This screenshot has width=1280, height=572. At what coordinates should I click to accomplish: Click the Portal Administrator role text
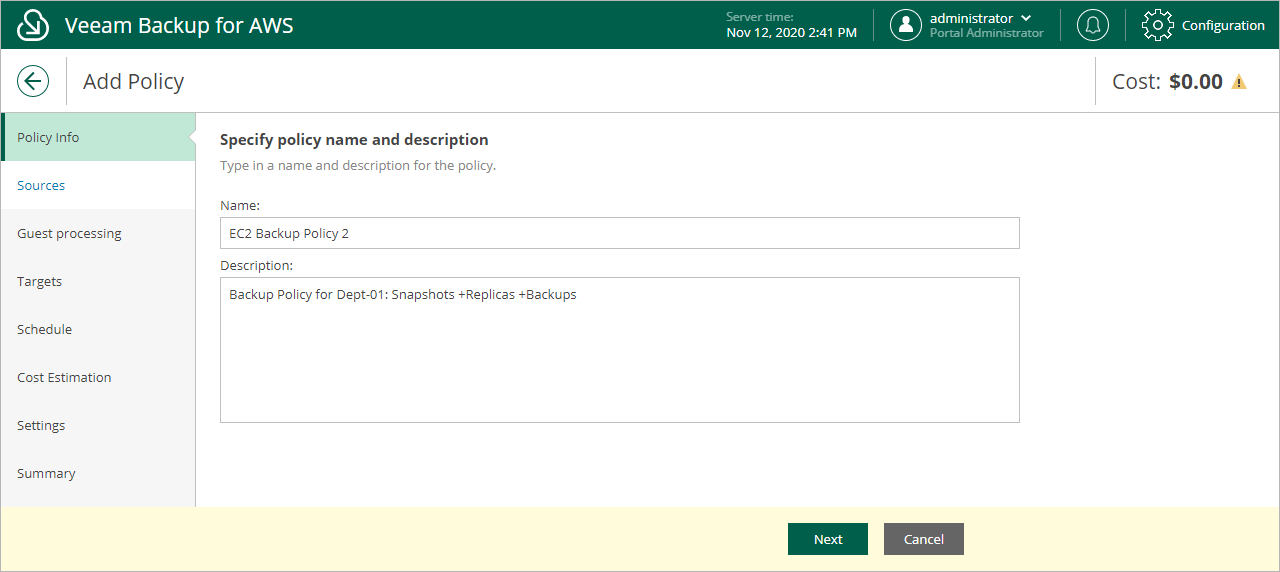coord(987,33)
